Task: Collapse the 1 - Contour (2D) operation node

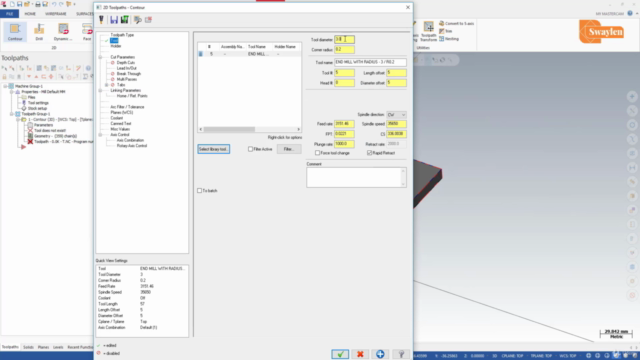Action: pyautogui.click(x=18, y=120)
